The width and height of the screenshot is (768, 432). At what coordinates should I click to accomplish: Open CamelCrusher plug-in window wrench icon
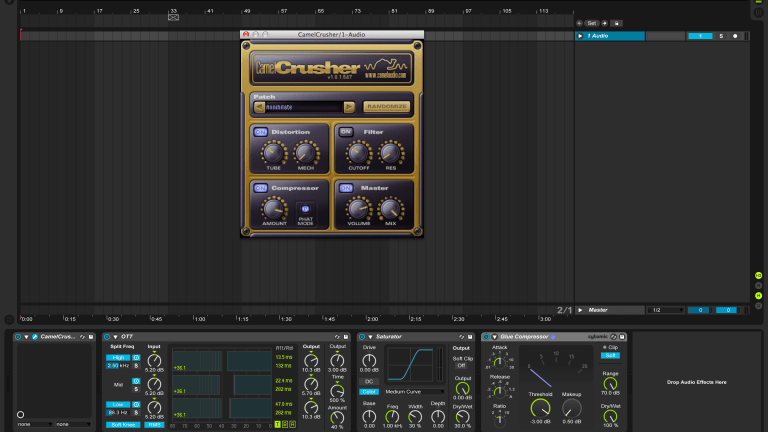coord(35,337)
